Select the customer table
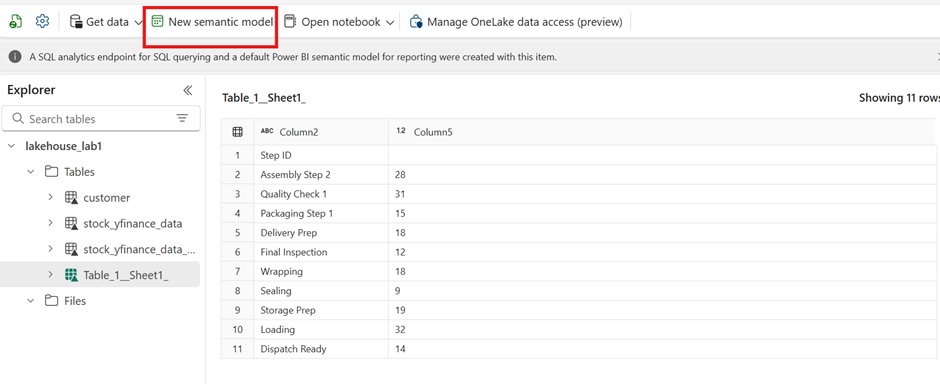 107,198
